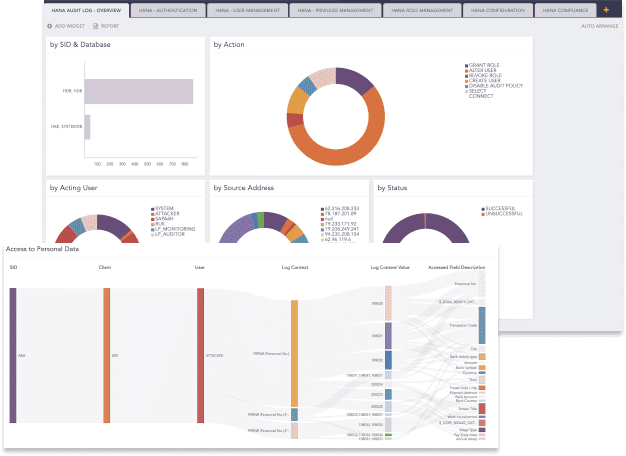This screenshot has width=626, height=456.
Task: Click the Access to Personal Data title
Action: [x=42, y=249]
